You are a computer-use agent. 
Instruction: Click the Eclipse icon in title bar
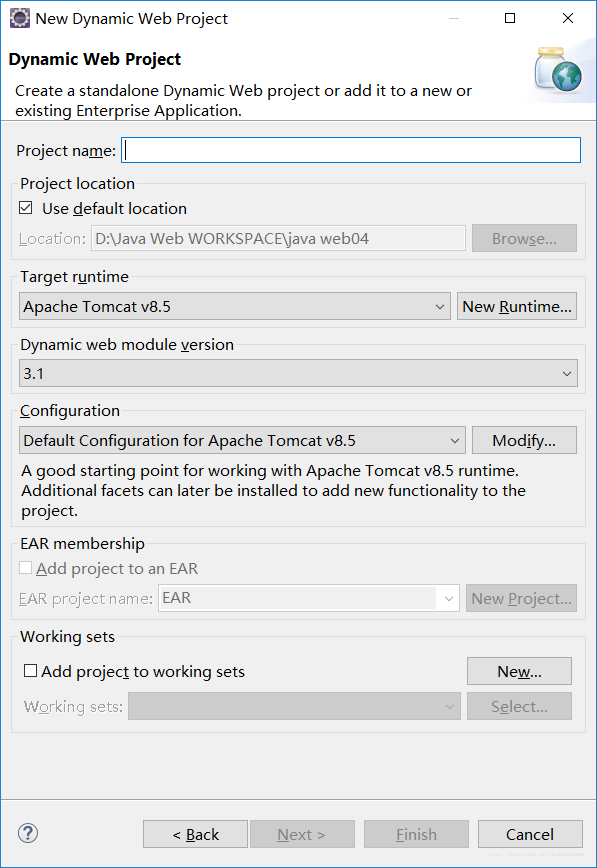pos(19,18)
